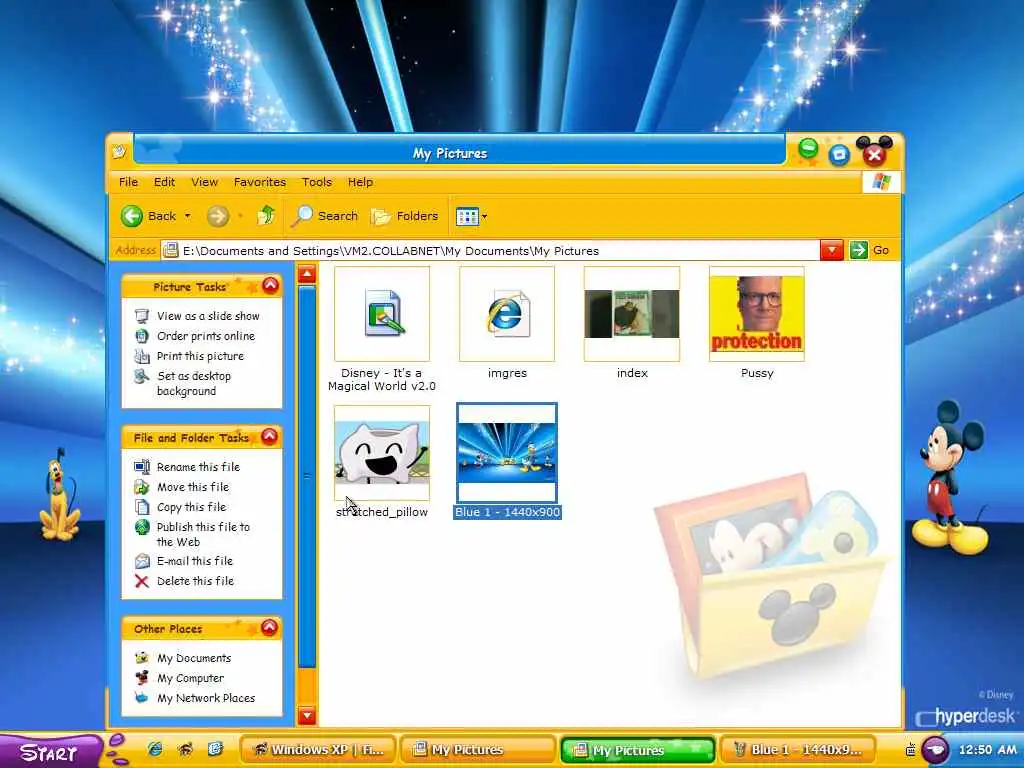Click E-mail this file

pyautogui.click(x=195, y=561)
